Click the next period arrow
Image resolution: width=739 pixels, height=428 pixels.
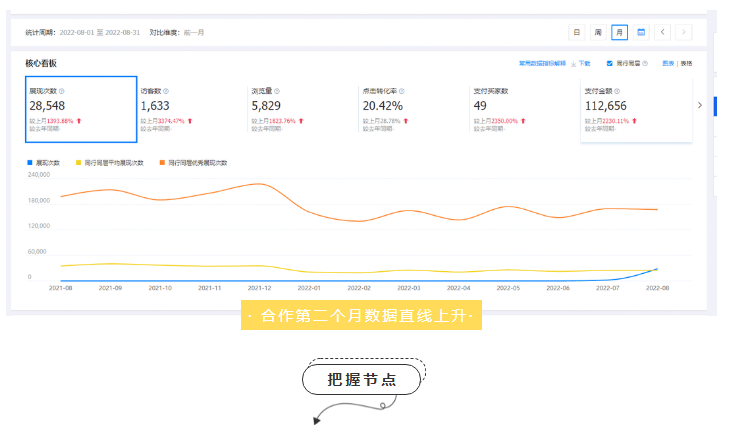(x=684, y=32)
